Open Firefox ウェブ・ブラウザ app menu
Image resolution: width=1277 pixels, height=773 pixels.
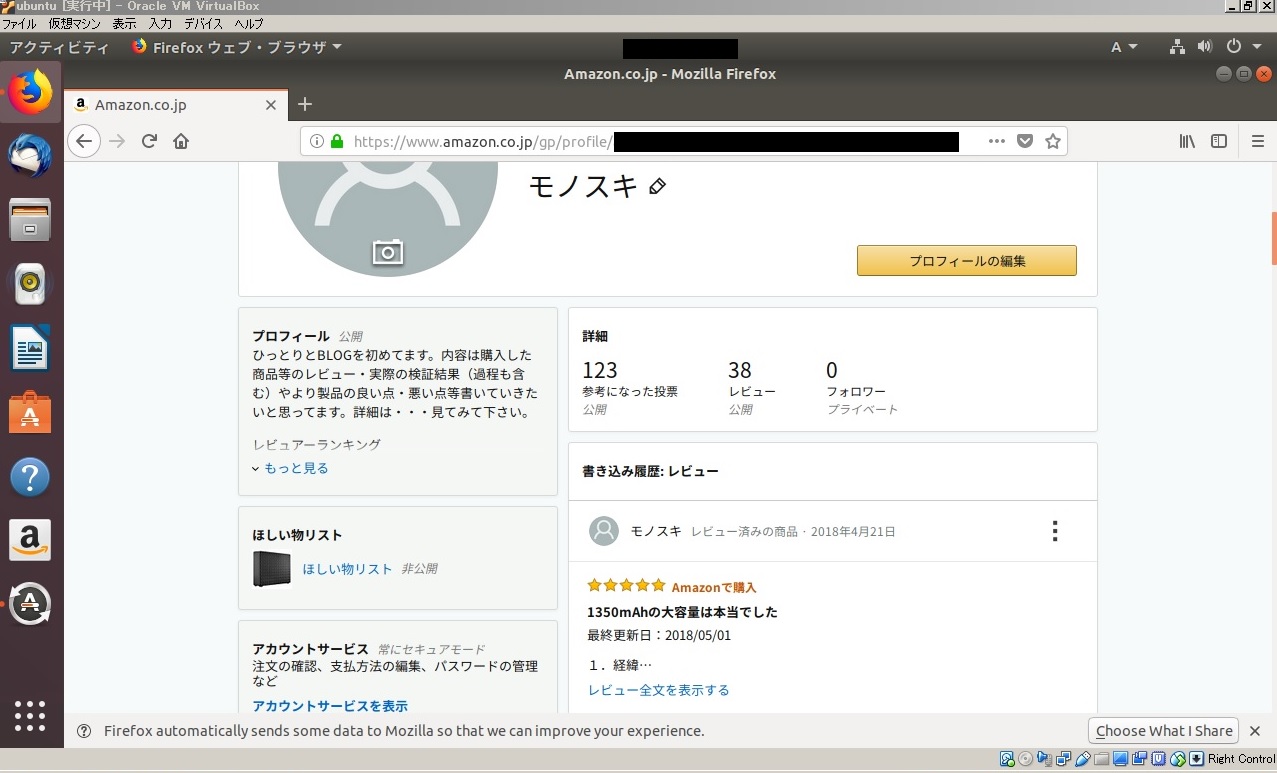237,47
